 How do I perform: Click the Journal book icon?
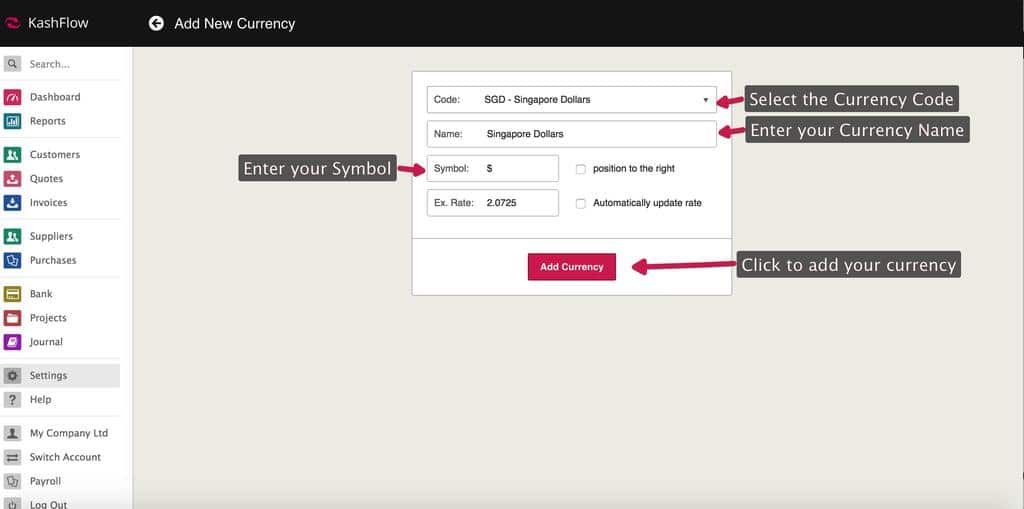(12, 342)
